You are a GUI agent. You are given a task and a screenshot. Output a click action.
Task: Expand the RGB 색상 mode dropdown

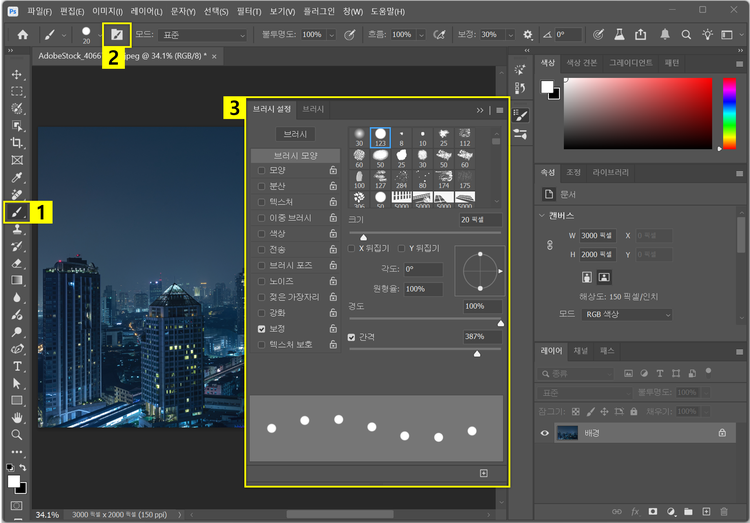[625, 314]
